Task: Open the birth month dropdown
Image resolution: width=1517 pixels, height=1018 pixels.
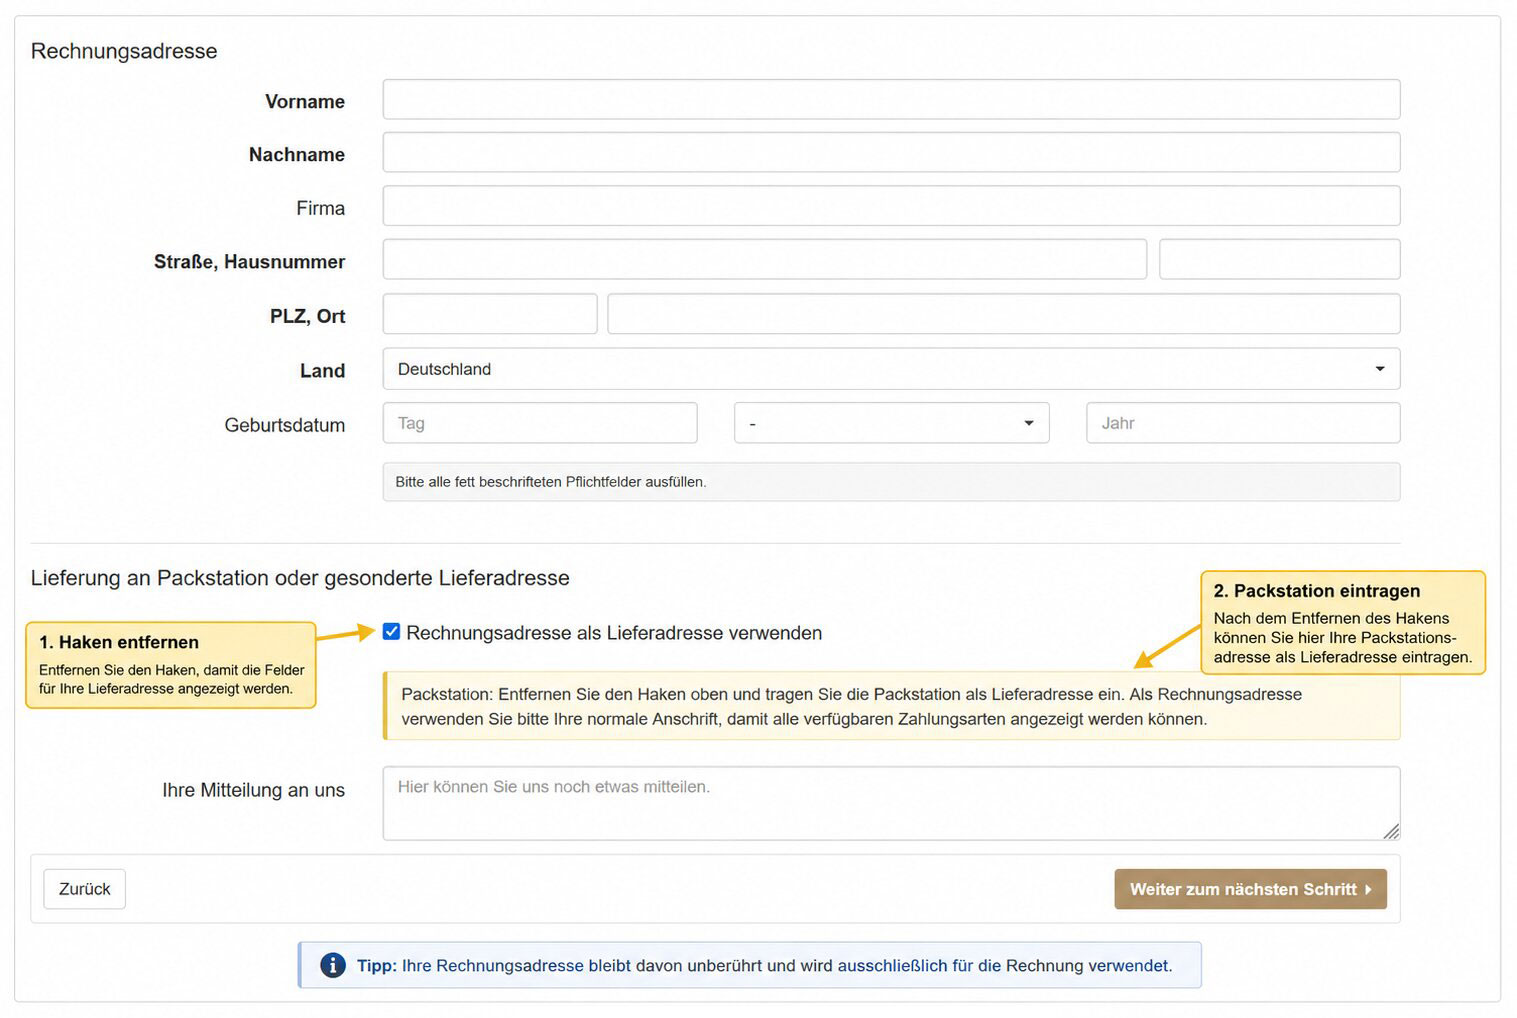Action: [891, 423]
